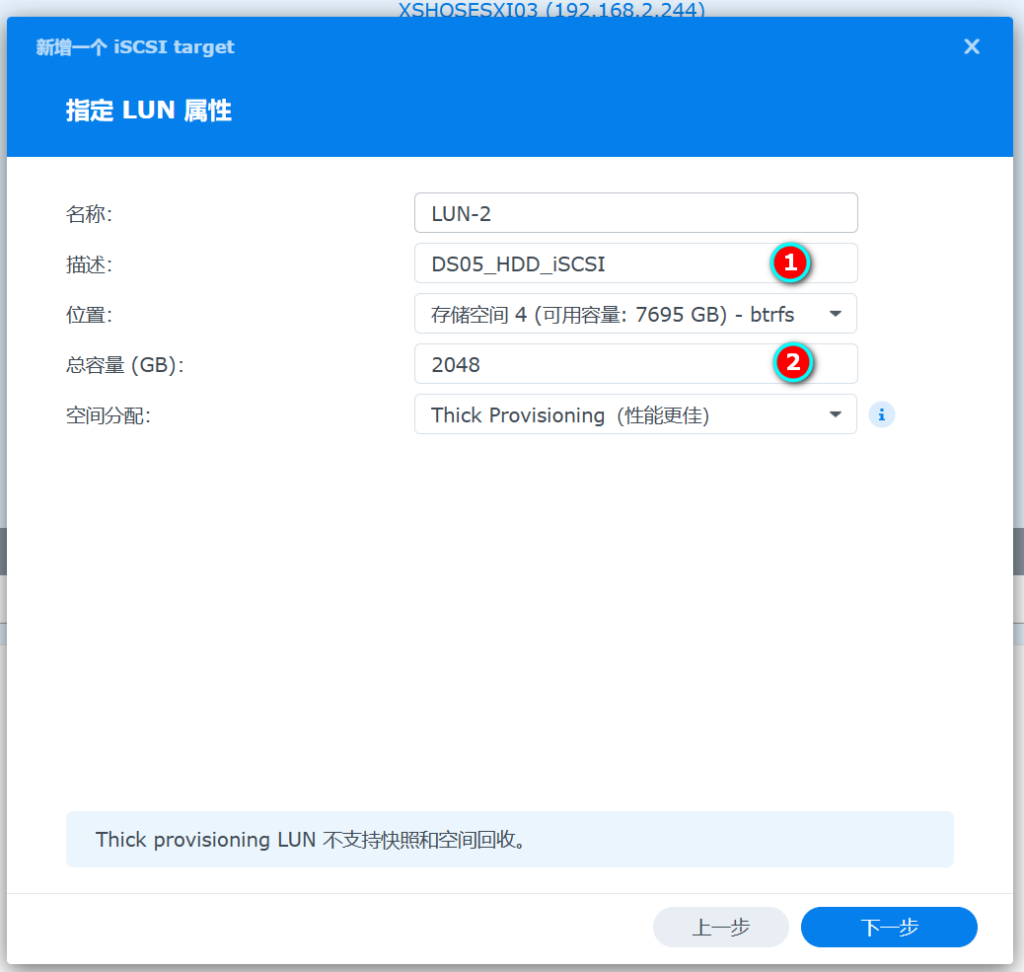
Task: Click the Thick provisioning LUN notice banner
Action: point(509,839)
